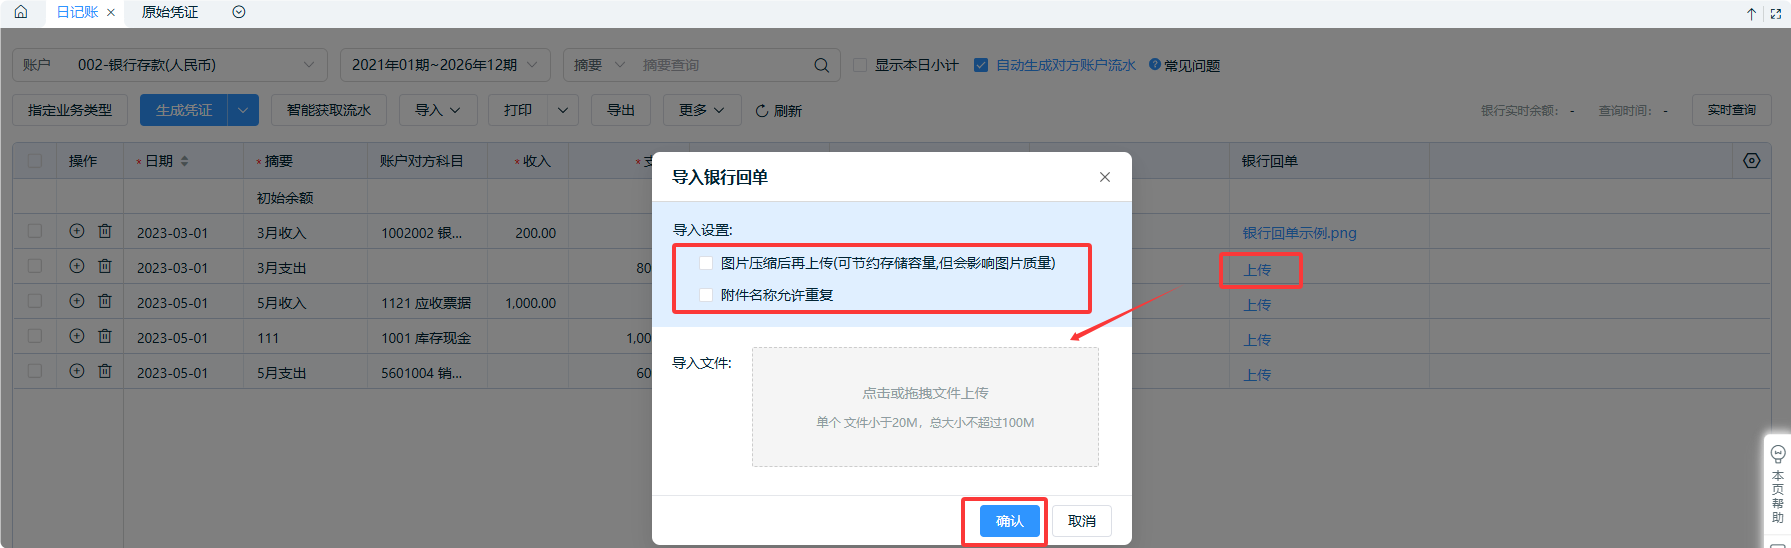
Task: Click the 点击或拖拽文件上传 upload area
Action: tap(925, 407)
